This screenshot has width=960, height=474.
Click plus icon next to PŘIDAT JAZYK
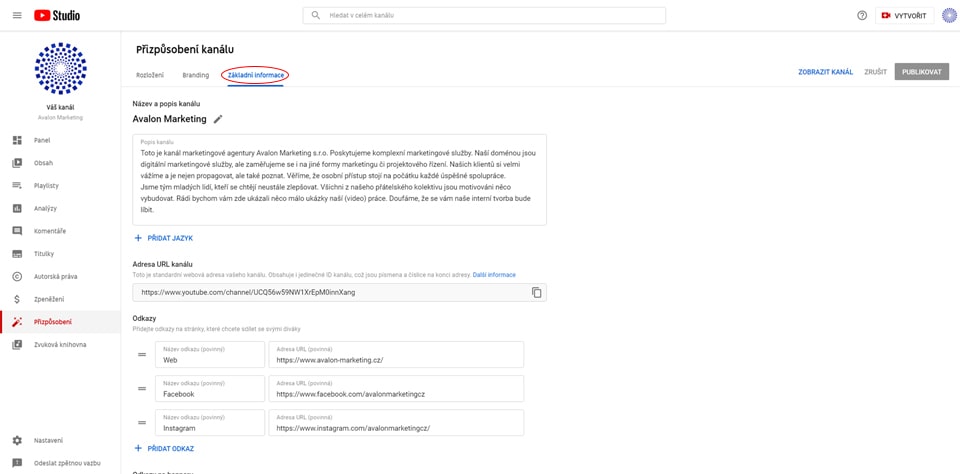pos(138,238)
